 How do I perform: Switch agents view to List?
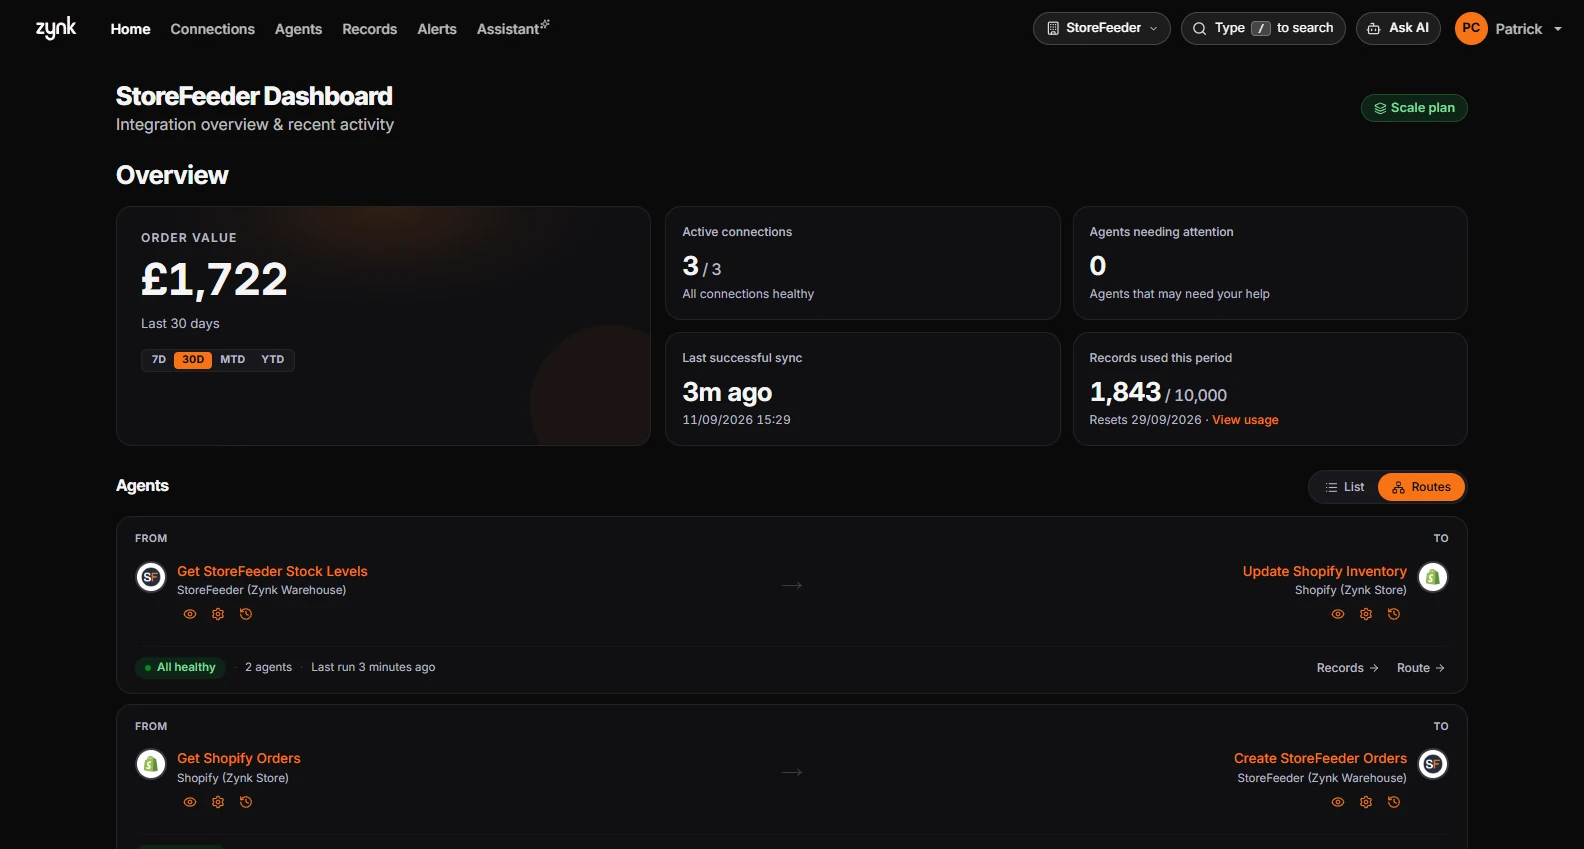[1345, 487]
